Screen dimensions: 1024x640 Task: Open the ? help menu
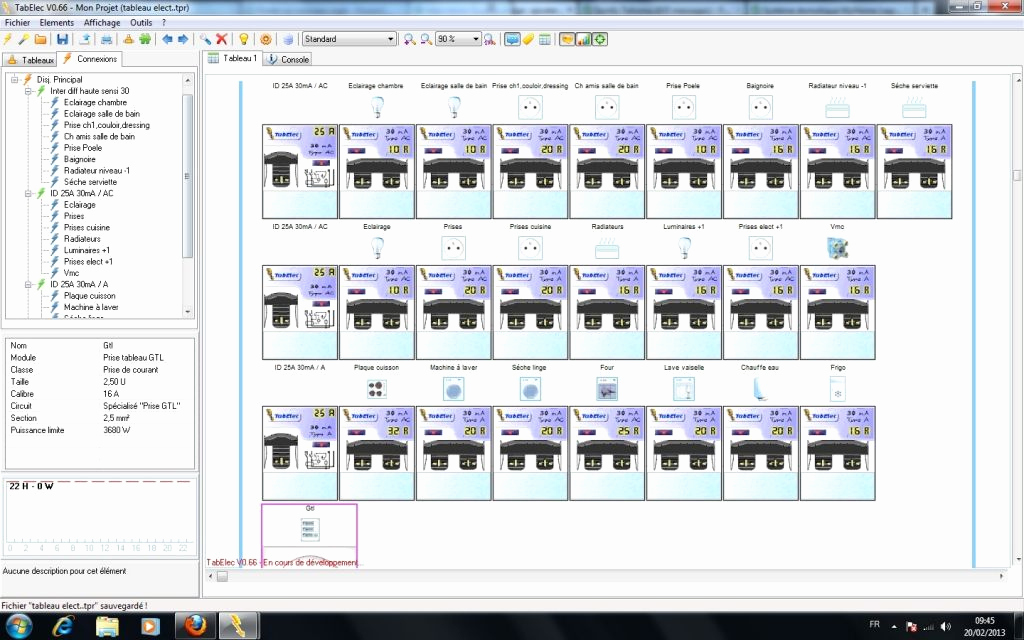coord(164,22)
